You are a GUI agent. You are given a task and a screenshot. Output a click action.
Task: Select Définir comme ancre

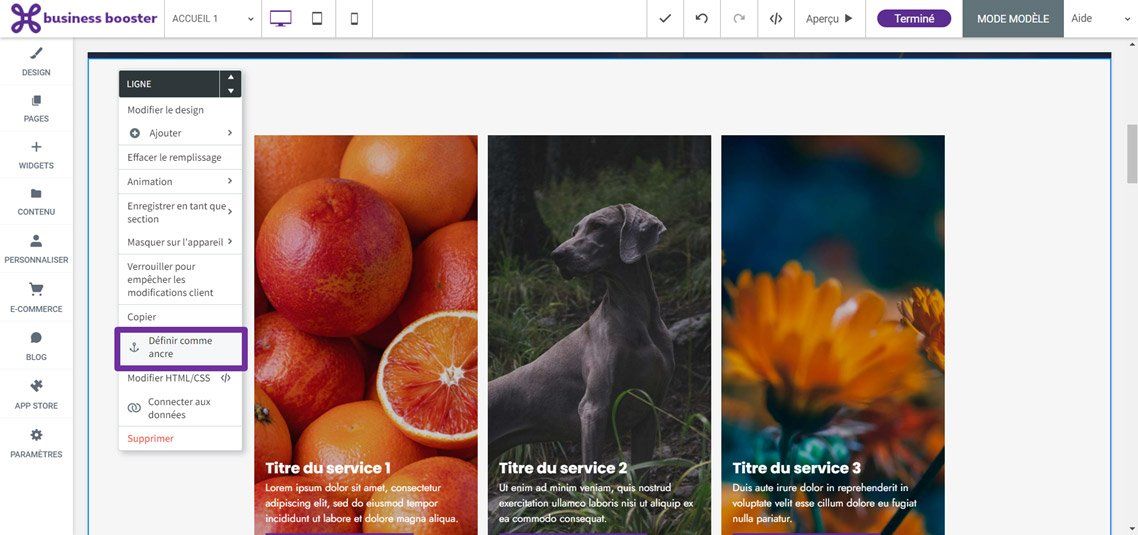coord(181,348)
